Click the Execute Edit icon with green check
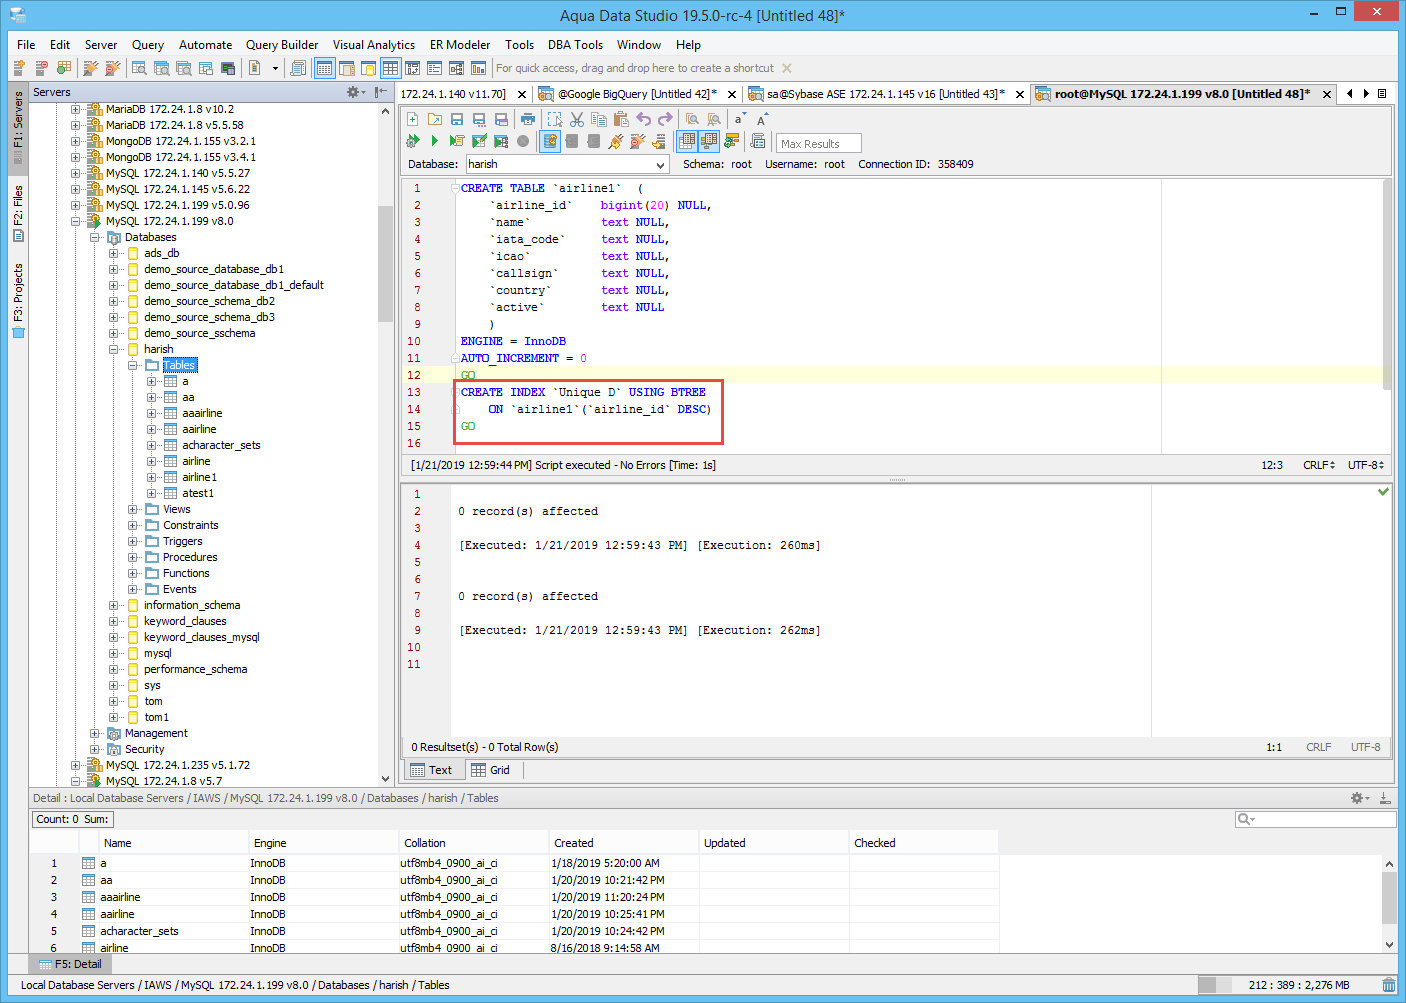The image size is (1406, 1003). click(479, 141)
